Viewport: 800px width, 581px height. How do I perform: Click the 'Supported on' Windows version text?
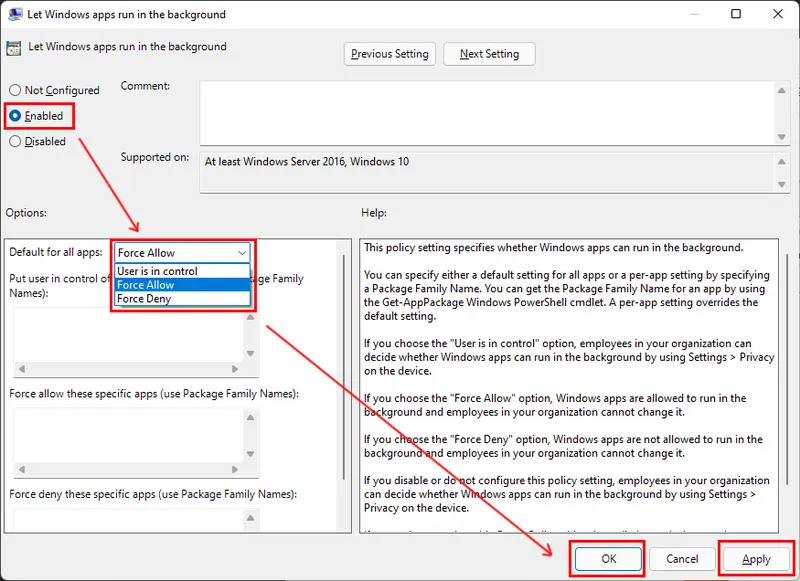click(307, 162)
